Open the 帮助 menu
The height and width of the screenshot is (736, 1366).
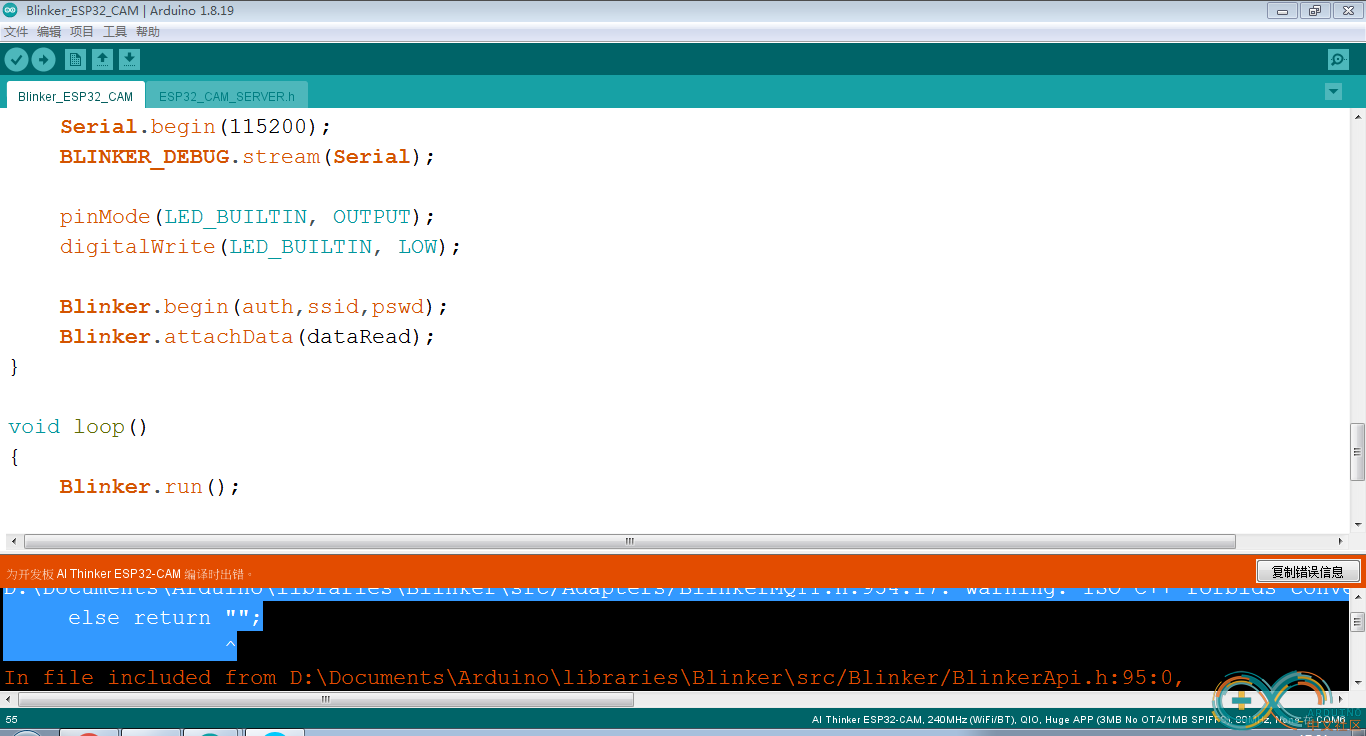[x=148, y=32]
